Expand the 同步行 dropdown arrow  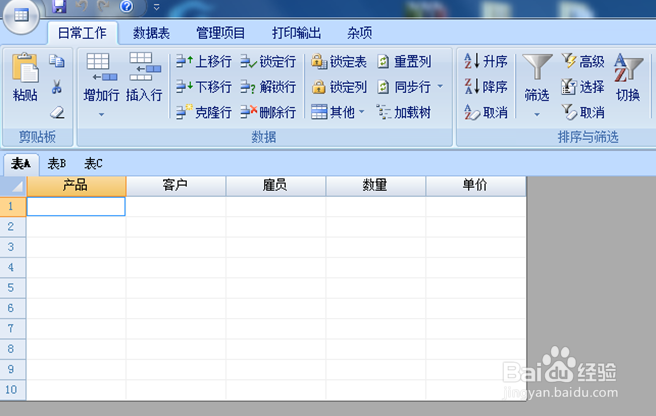coord(440,87)
